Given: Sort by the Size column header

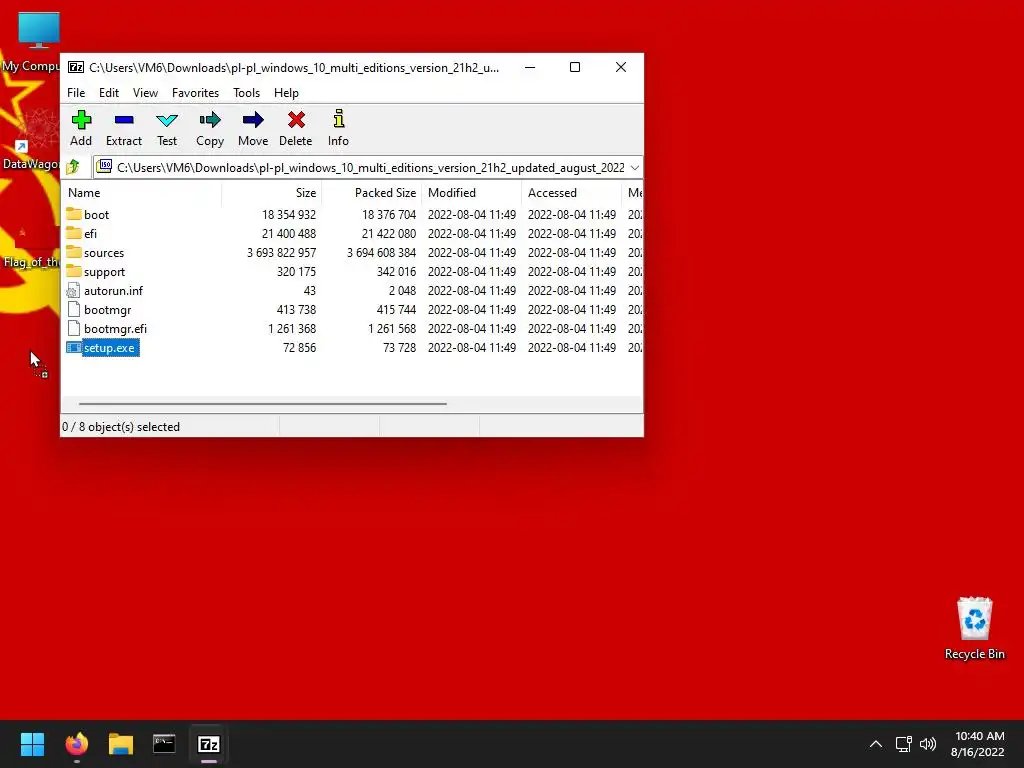Looking at the screenshot, I should pyautogui.click(x=272, y=193).
